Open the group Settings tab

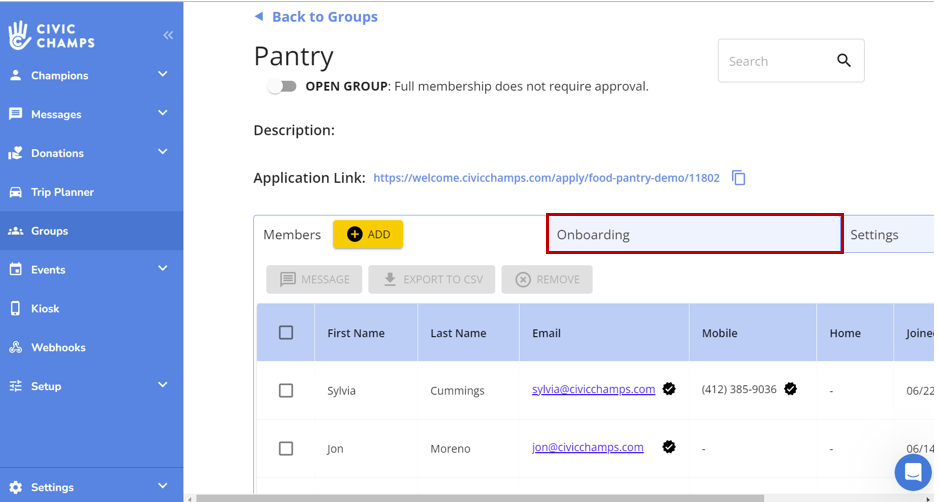pos(874,235)
